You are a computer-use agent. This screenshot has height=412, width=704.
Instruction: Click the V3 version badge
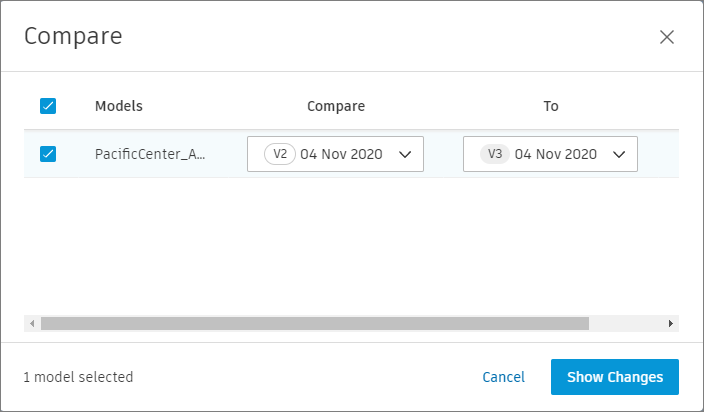pos(495,154)
